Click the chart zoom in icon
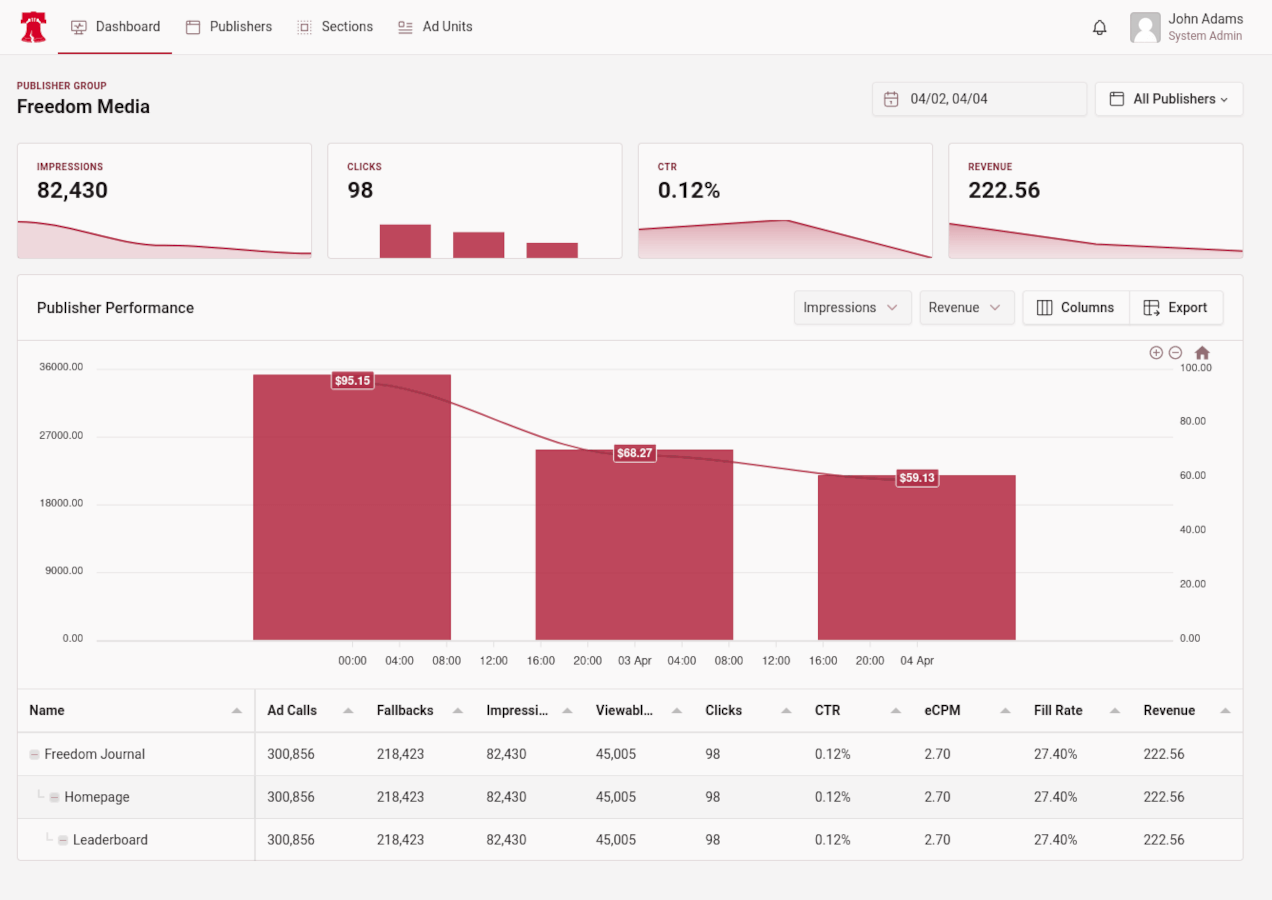 click(1156, 353)
